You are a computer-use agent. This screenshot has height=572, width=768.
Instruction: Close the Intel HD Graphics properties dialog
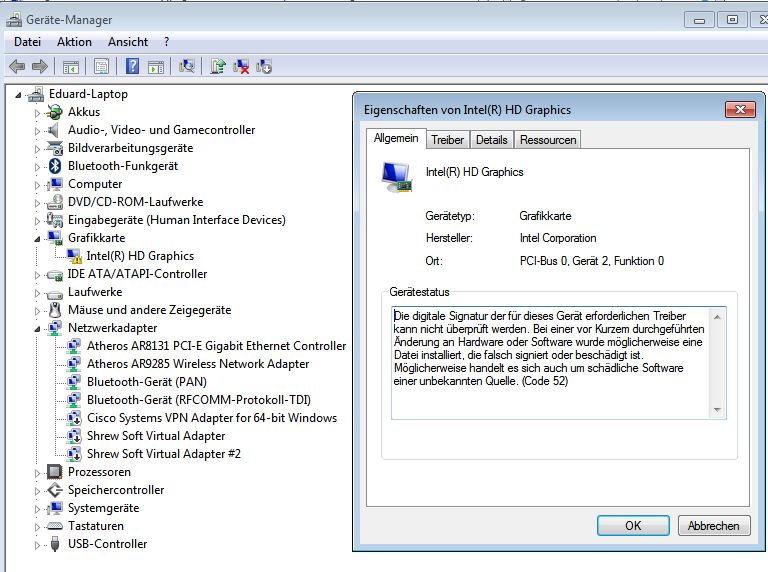click(740, 110)
